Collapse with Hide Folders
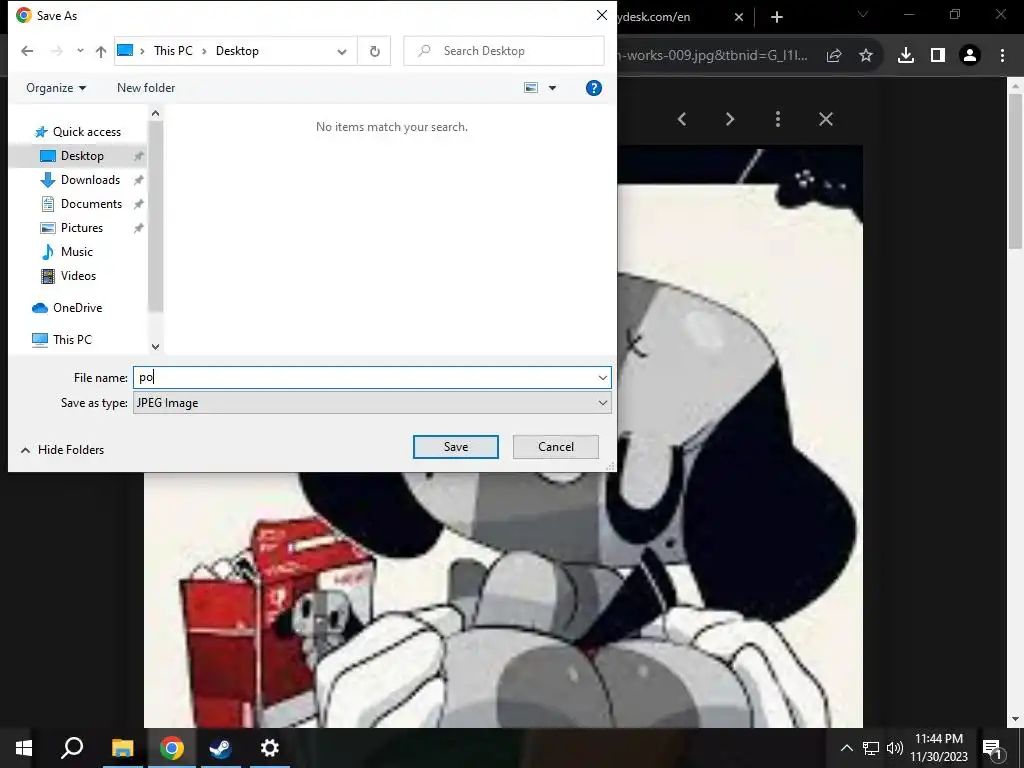 63,450
